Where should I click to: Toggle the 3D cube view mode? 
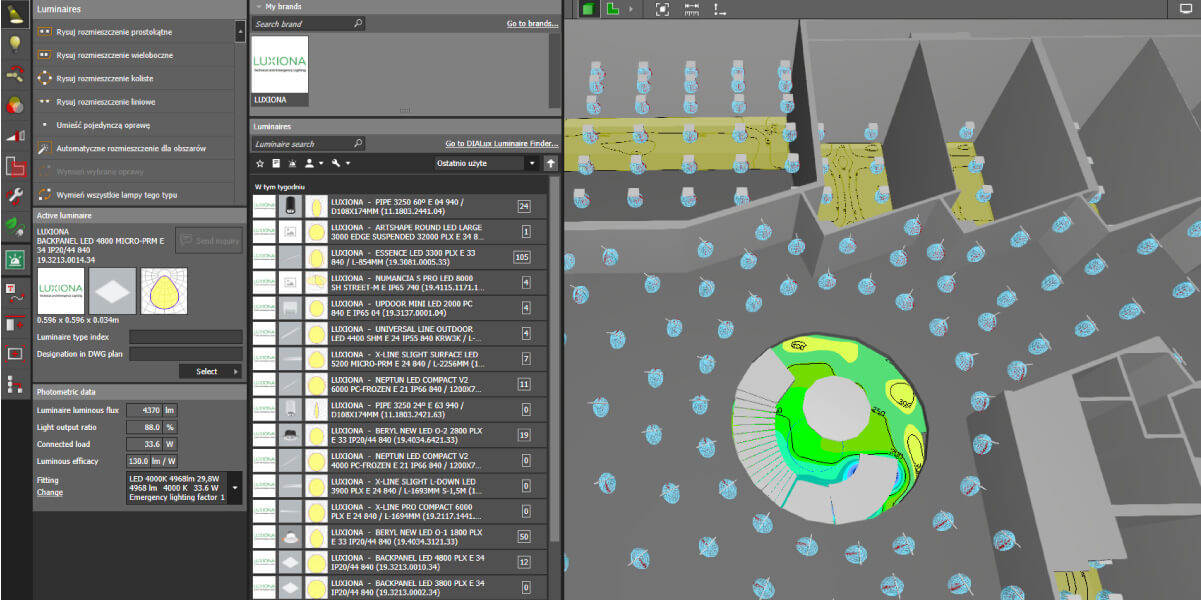pyautogui.click(x=589, y=9)
